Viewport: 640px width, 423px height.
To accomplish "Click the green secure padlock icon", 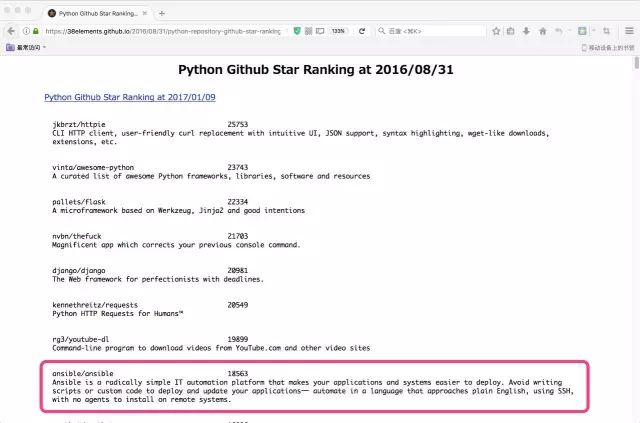I will (x=36, y=31).
